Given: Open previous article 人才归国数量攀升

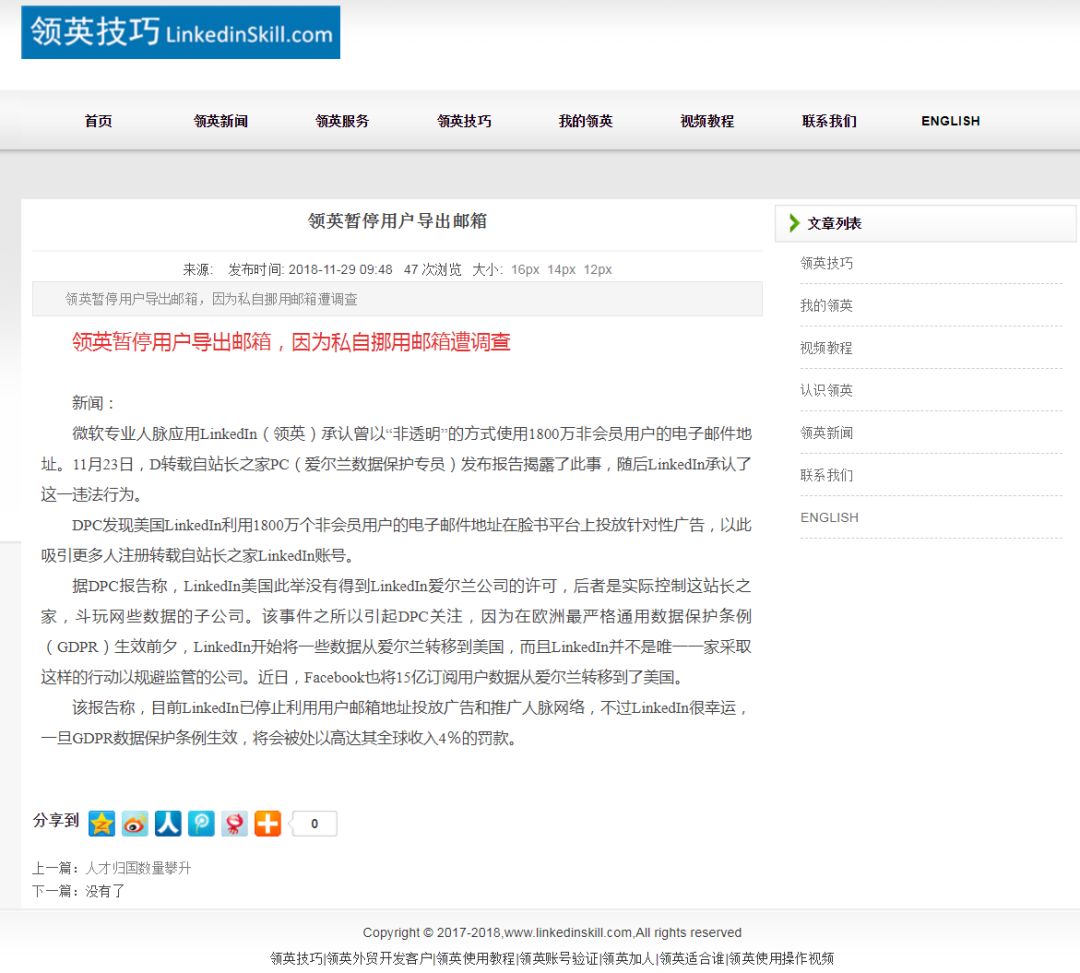Looking at the screenshot, I should (x=138, y=868).
